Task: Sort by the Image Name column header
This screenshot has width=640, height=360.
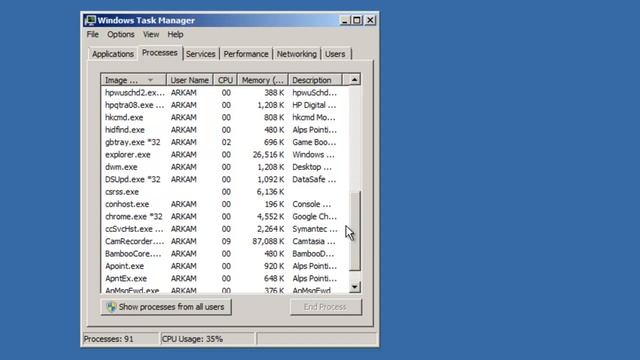Action: coord(133,80)
